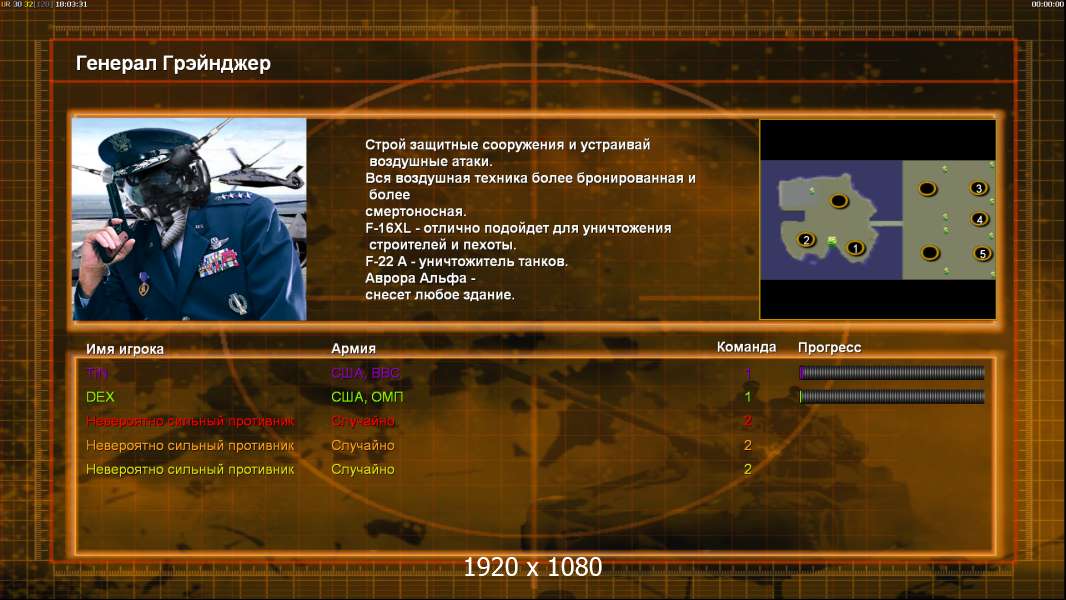Click the 'Прогресс' column header

point(829,347)
